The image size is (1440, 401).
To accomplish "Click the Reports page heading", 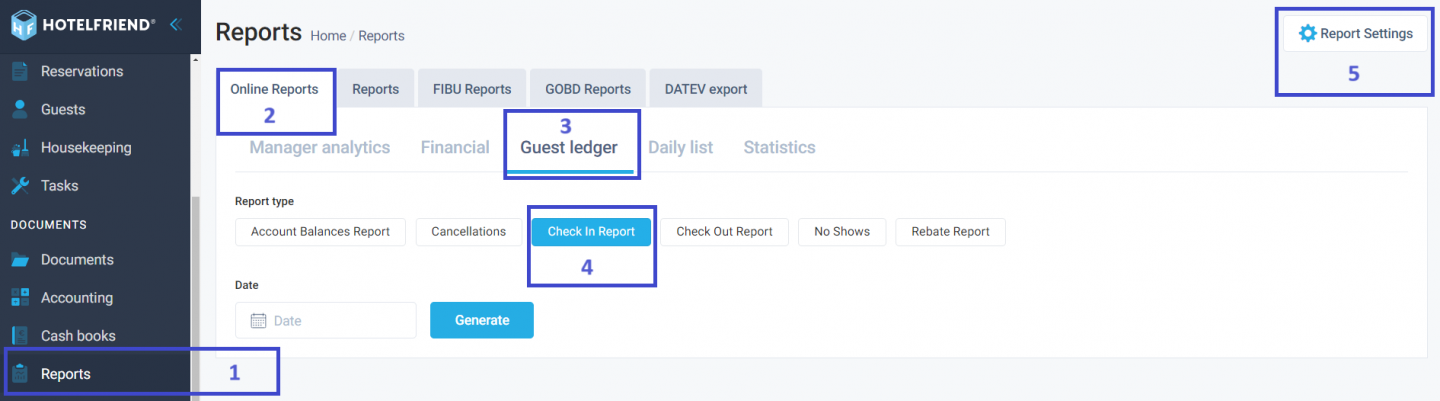I will pyautogui.click(x=258, y=32).
